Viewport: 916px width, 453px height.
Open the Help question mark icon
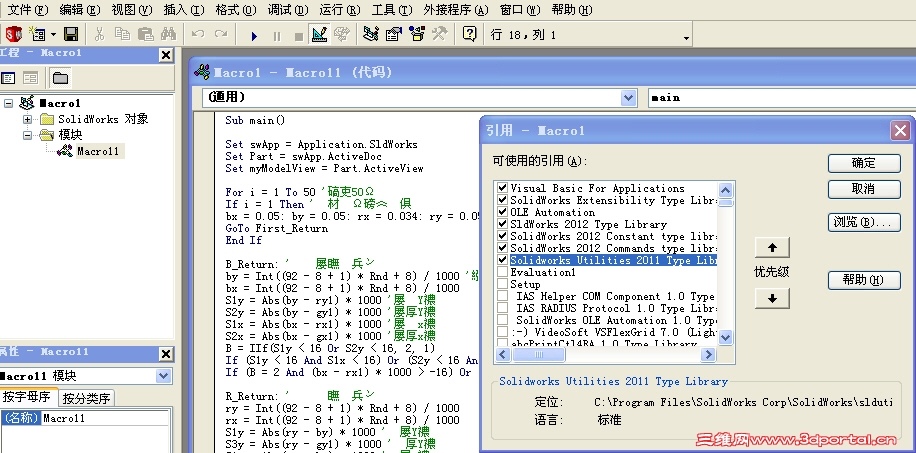pyautogui.click(x=470, y=34)
